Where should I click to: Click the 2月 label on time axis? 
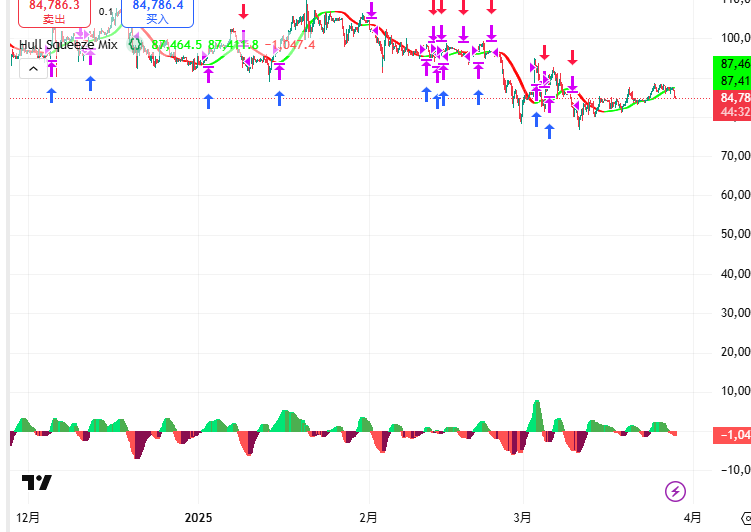point(369,518)
